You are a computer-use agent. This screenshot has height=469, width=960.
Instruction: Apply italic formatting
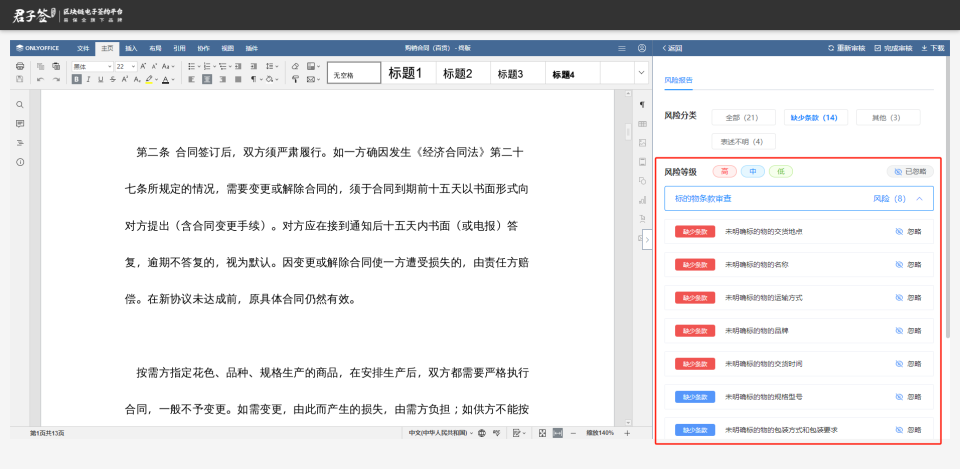click(x=88, y=79)
